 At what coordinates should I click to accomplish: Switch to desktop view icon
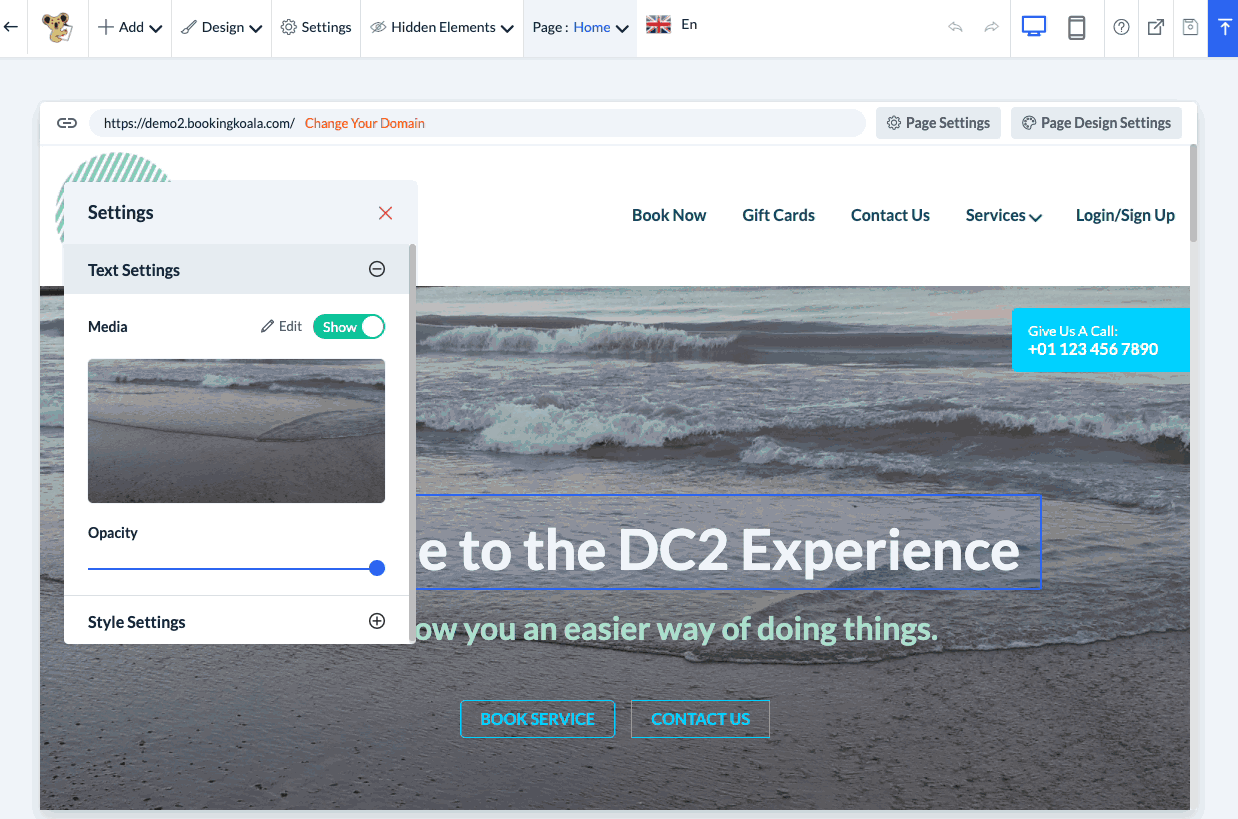pos(1033,27)
